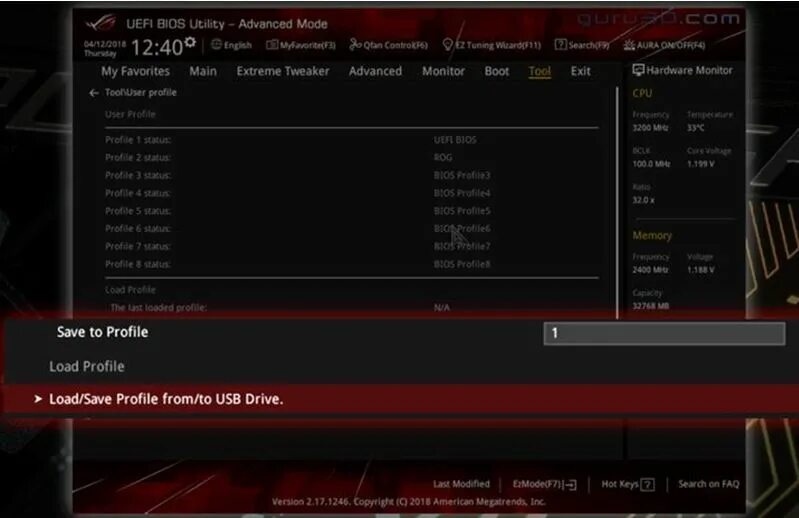Click the last loaded profile N/A value
This screenshot has height=518, width=799.
pyautogui.click(x=442, y=308)
